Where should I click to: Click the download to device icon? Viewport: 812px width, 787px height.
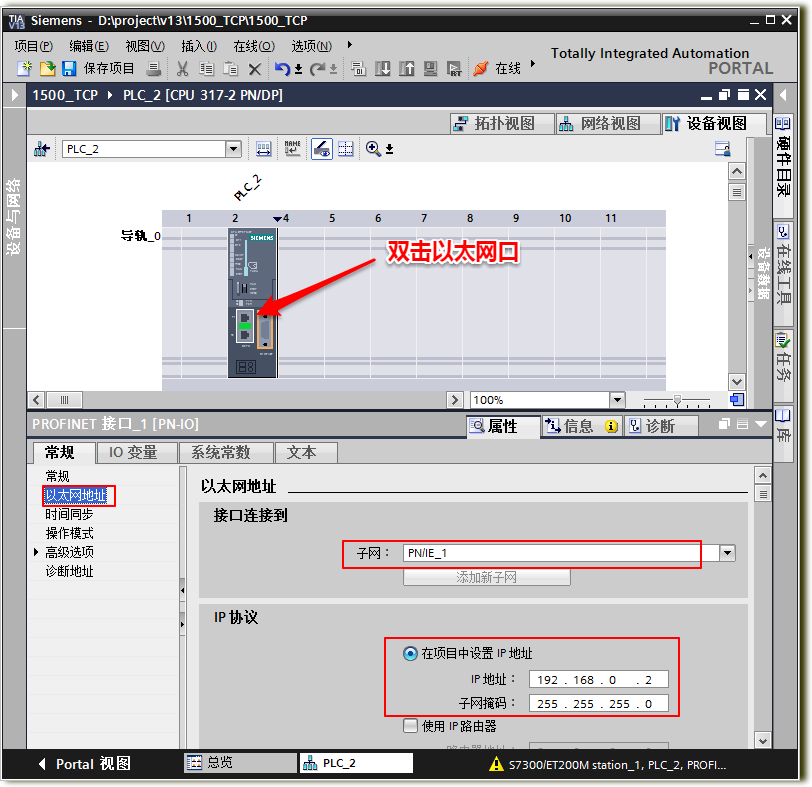(x=383, y=68)
